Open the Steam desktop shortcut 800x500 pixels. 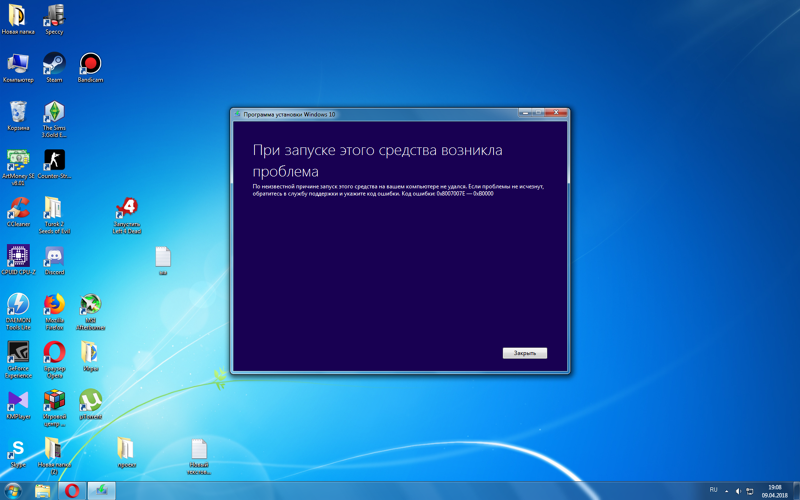(x=54, y=67)
